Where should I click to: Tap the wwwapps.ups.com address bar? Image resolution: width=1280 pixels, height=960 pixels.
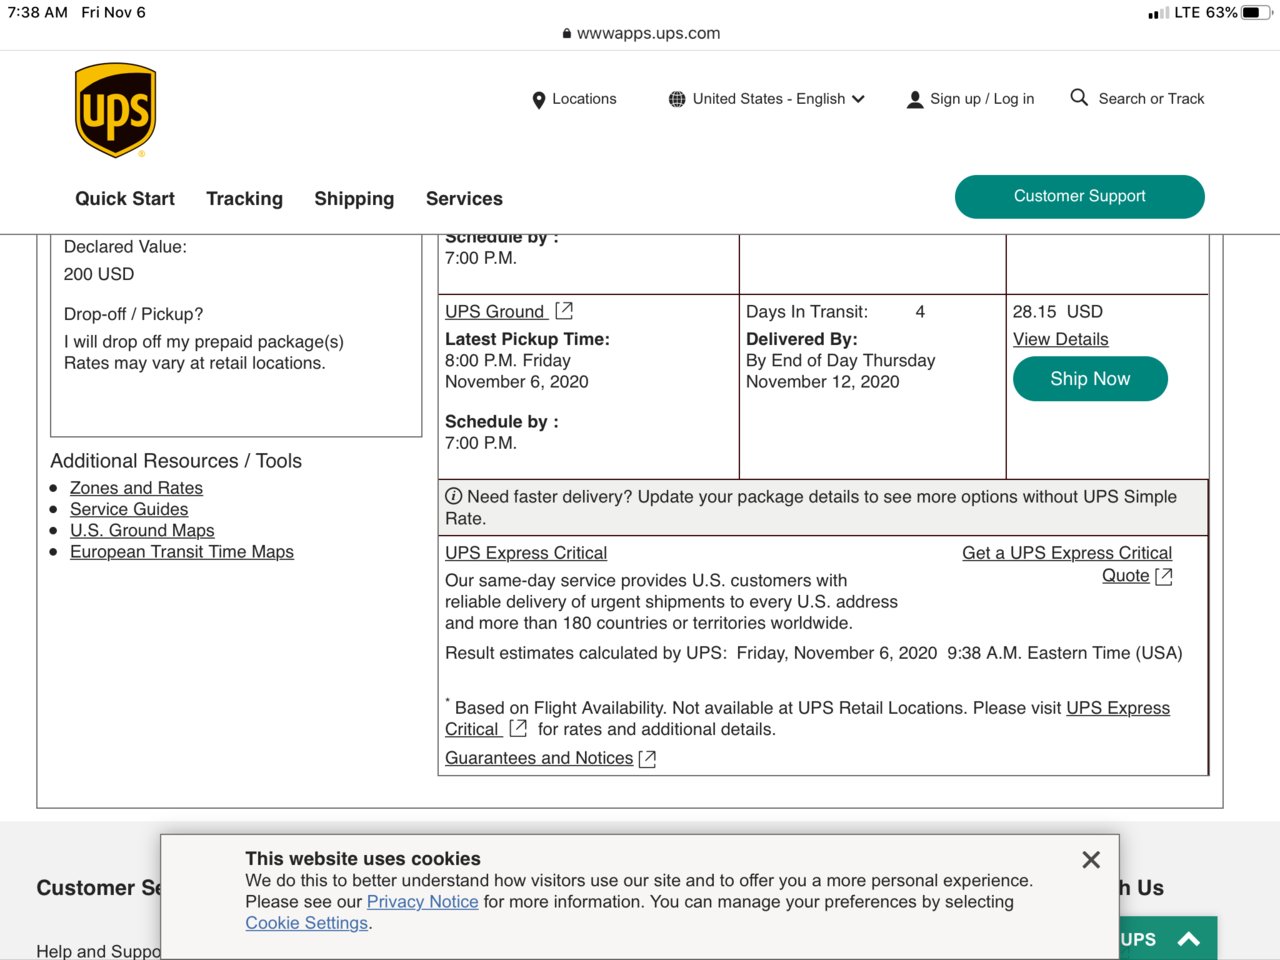pyautogui.click(x=640, y=33)
